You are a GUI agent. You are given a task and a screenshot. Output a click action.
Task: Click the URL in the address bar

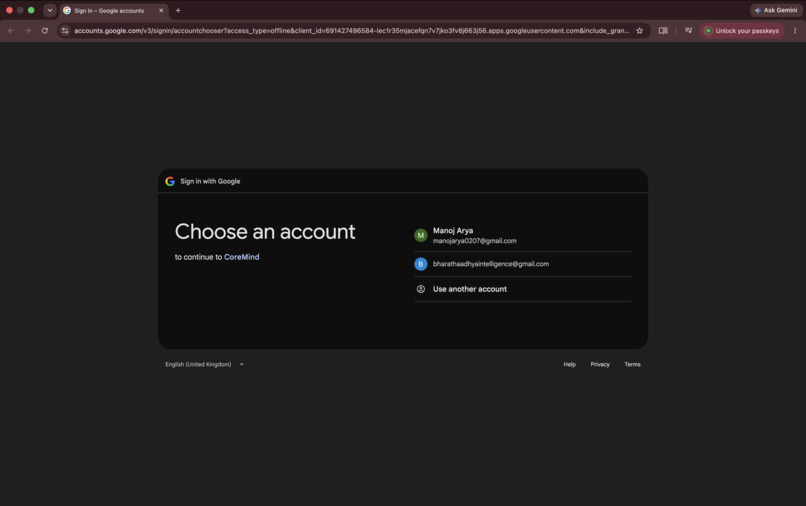tap(351, 31)
